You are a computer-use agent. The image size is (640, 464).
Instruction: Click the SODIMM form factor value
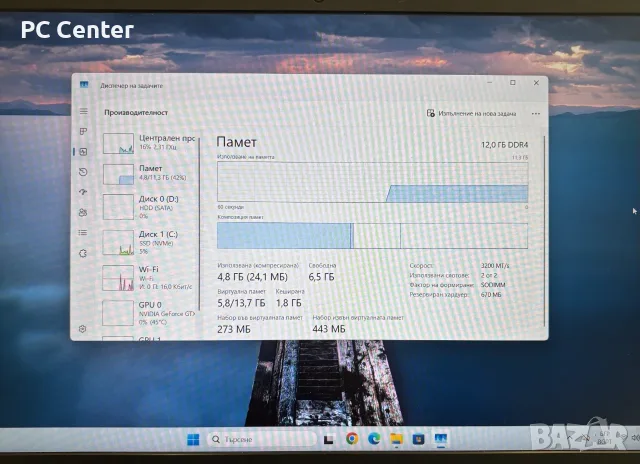click(493, 285)
